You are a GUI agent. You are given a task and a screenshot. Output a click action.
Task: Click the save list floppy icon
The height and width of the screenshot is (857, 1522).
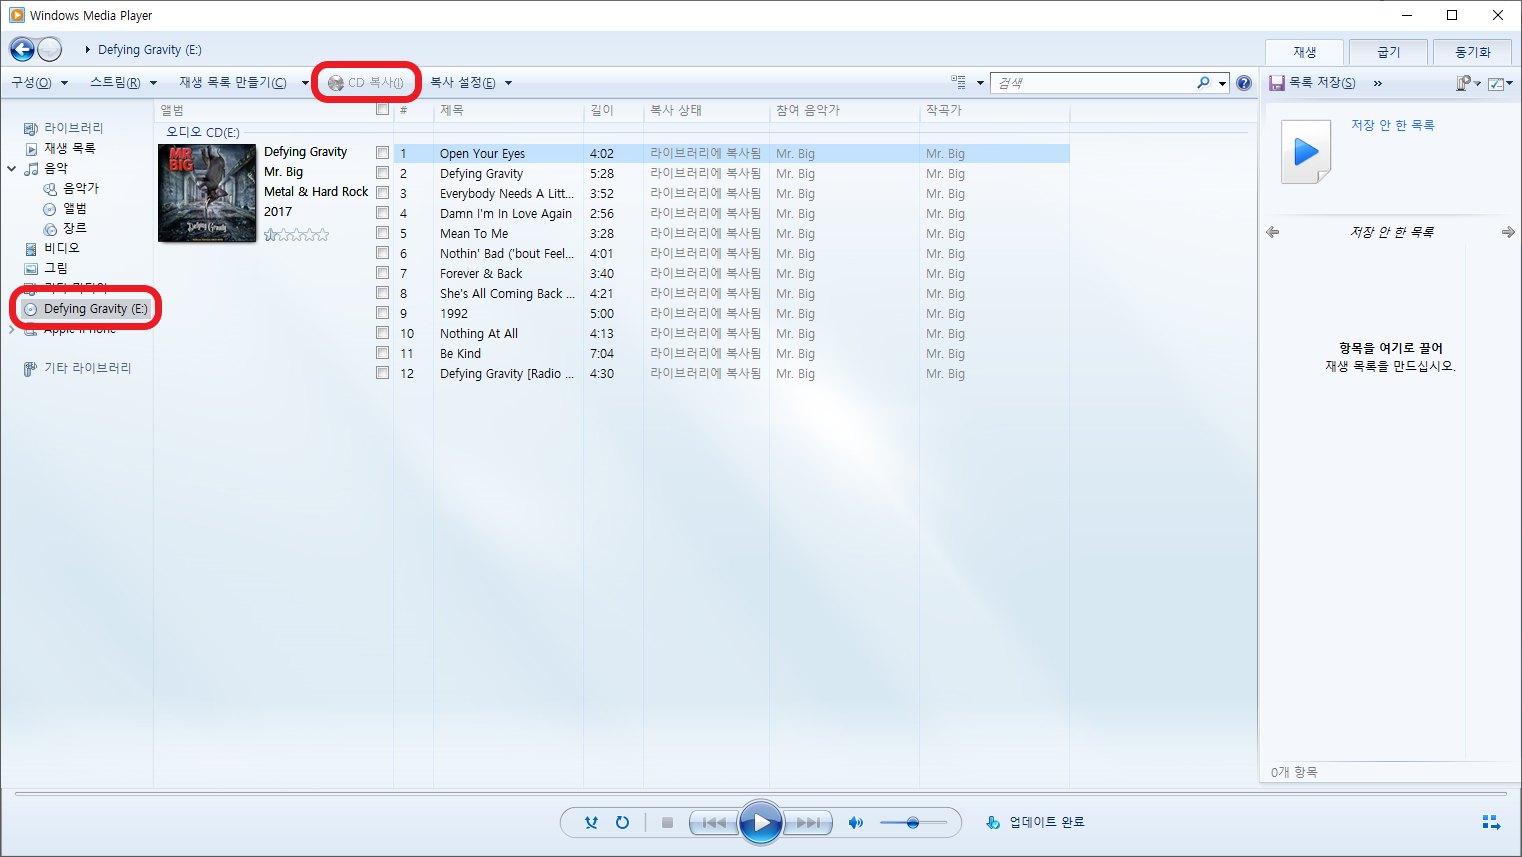(x=1276, y=83)
